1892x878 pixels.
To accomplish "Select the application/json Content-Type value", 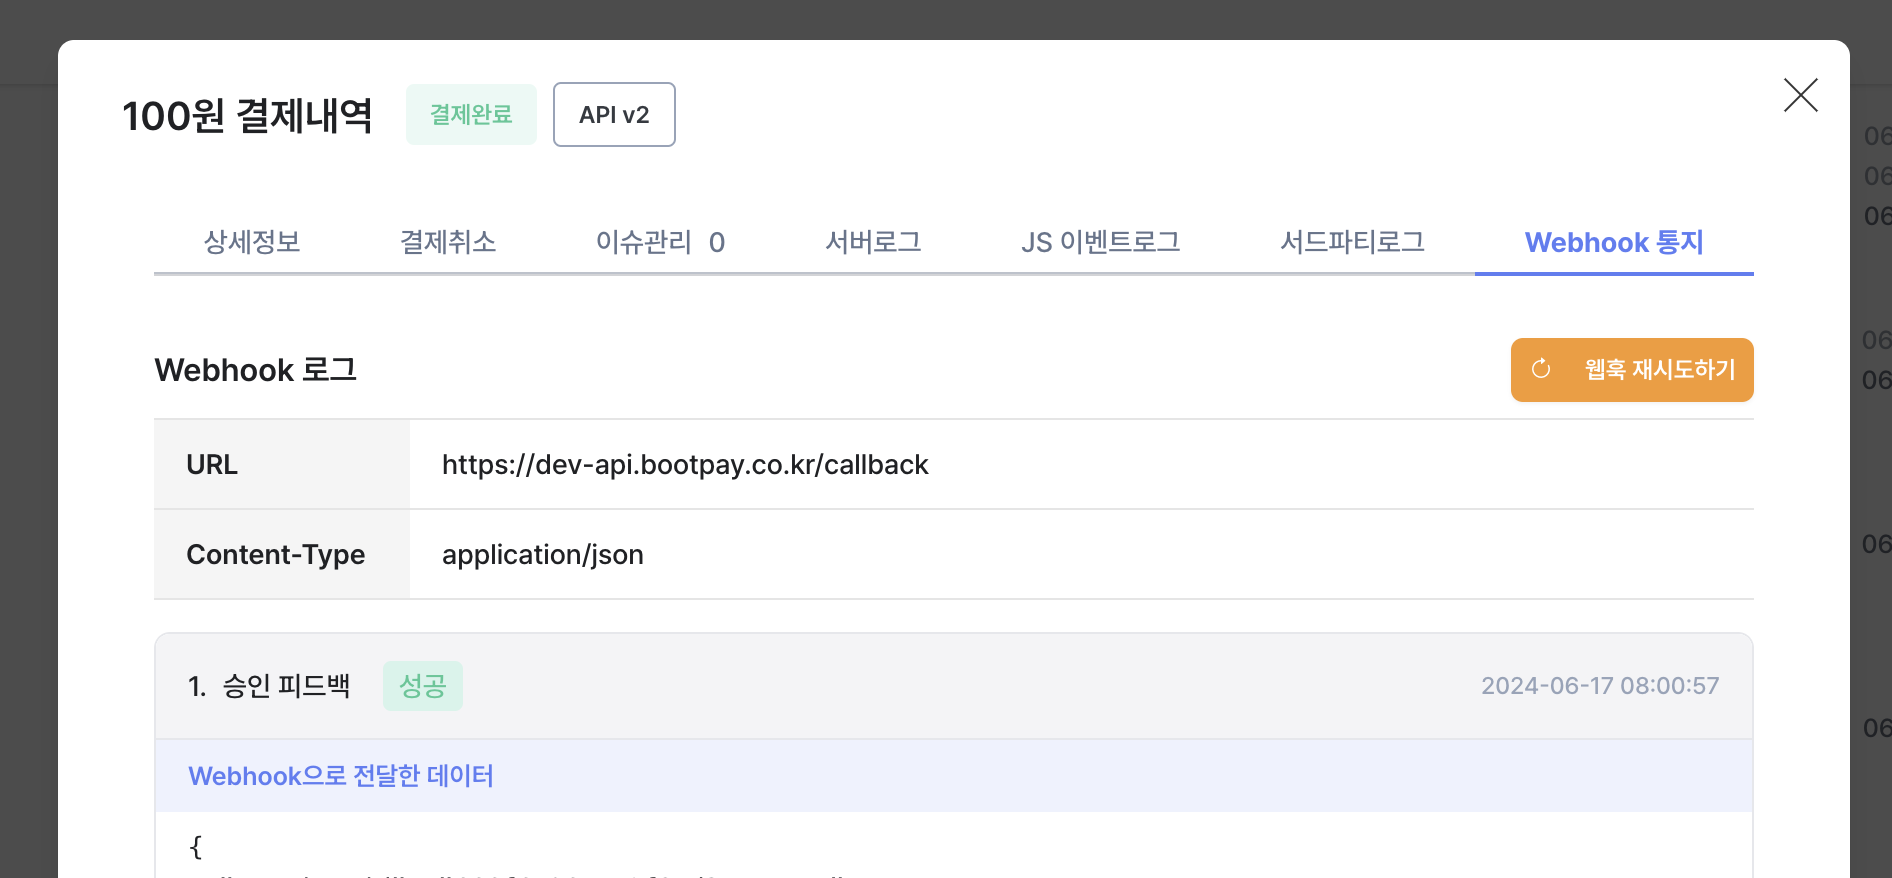I will (x=542, y=555).
